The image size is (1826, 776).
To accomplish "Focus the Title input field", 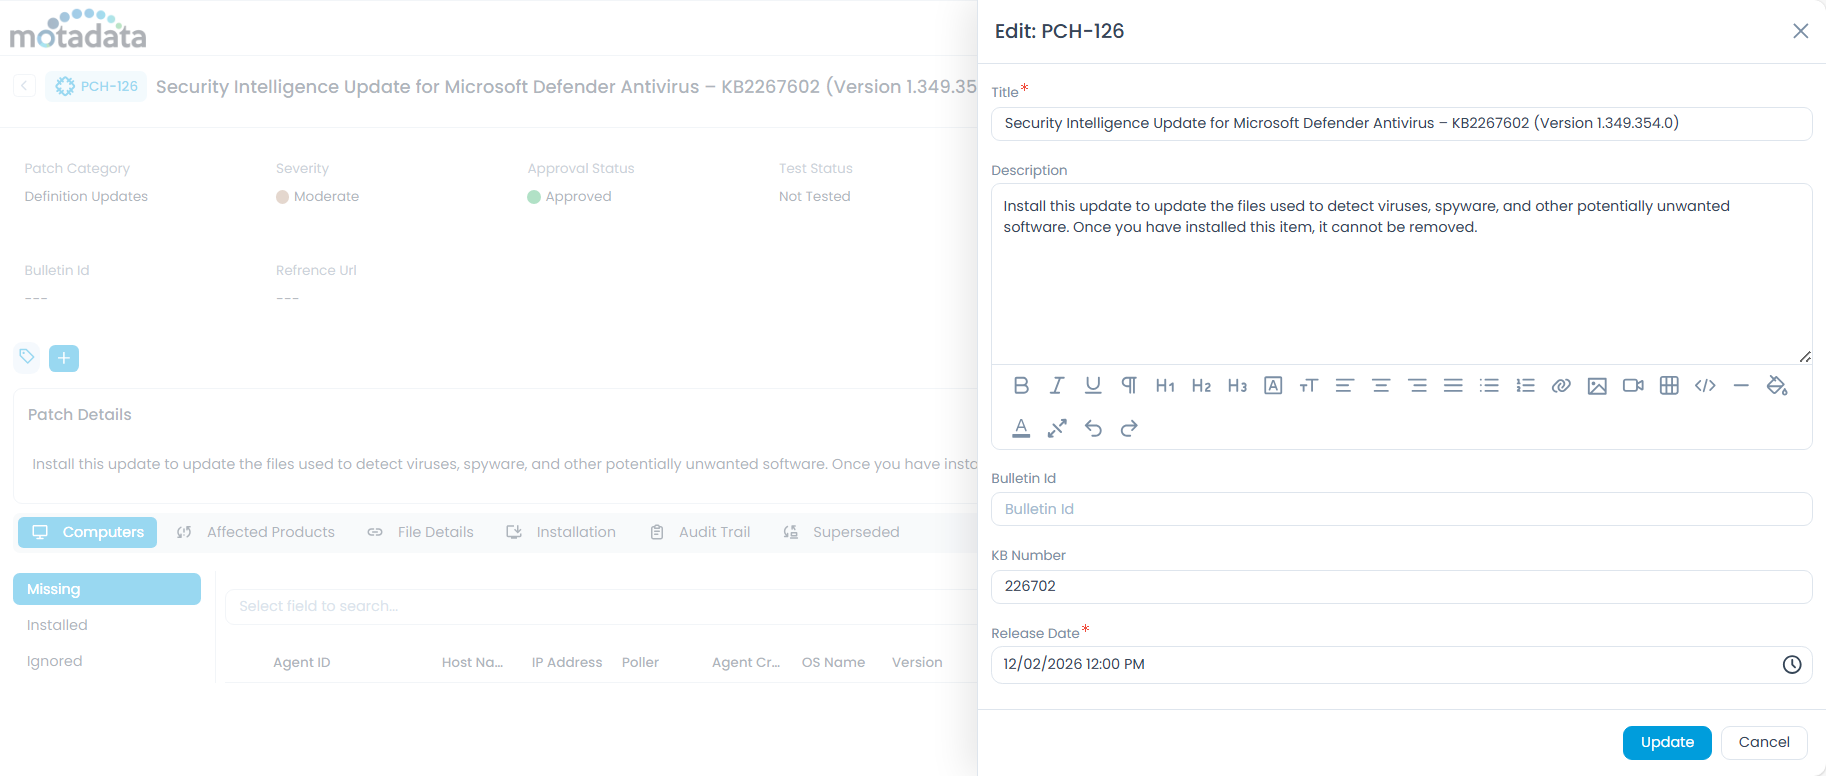I will pos(1401,124).
